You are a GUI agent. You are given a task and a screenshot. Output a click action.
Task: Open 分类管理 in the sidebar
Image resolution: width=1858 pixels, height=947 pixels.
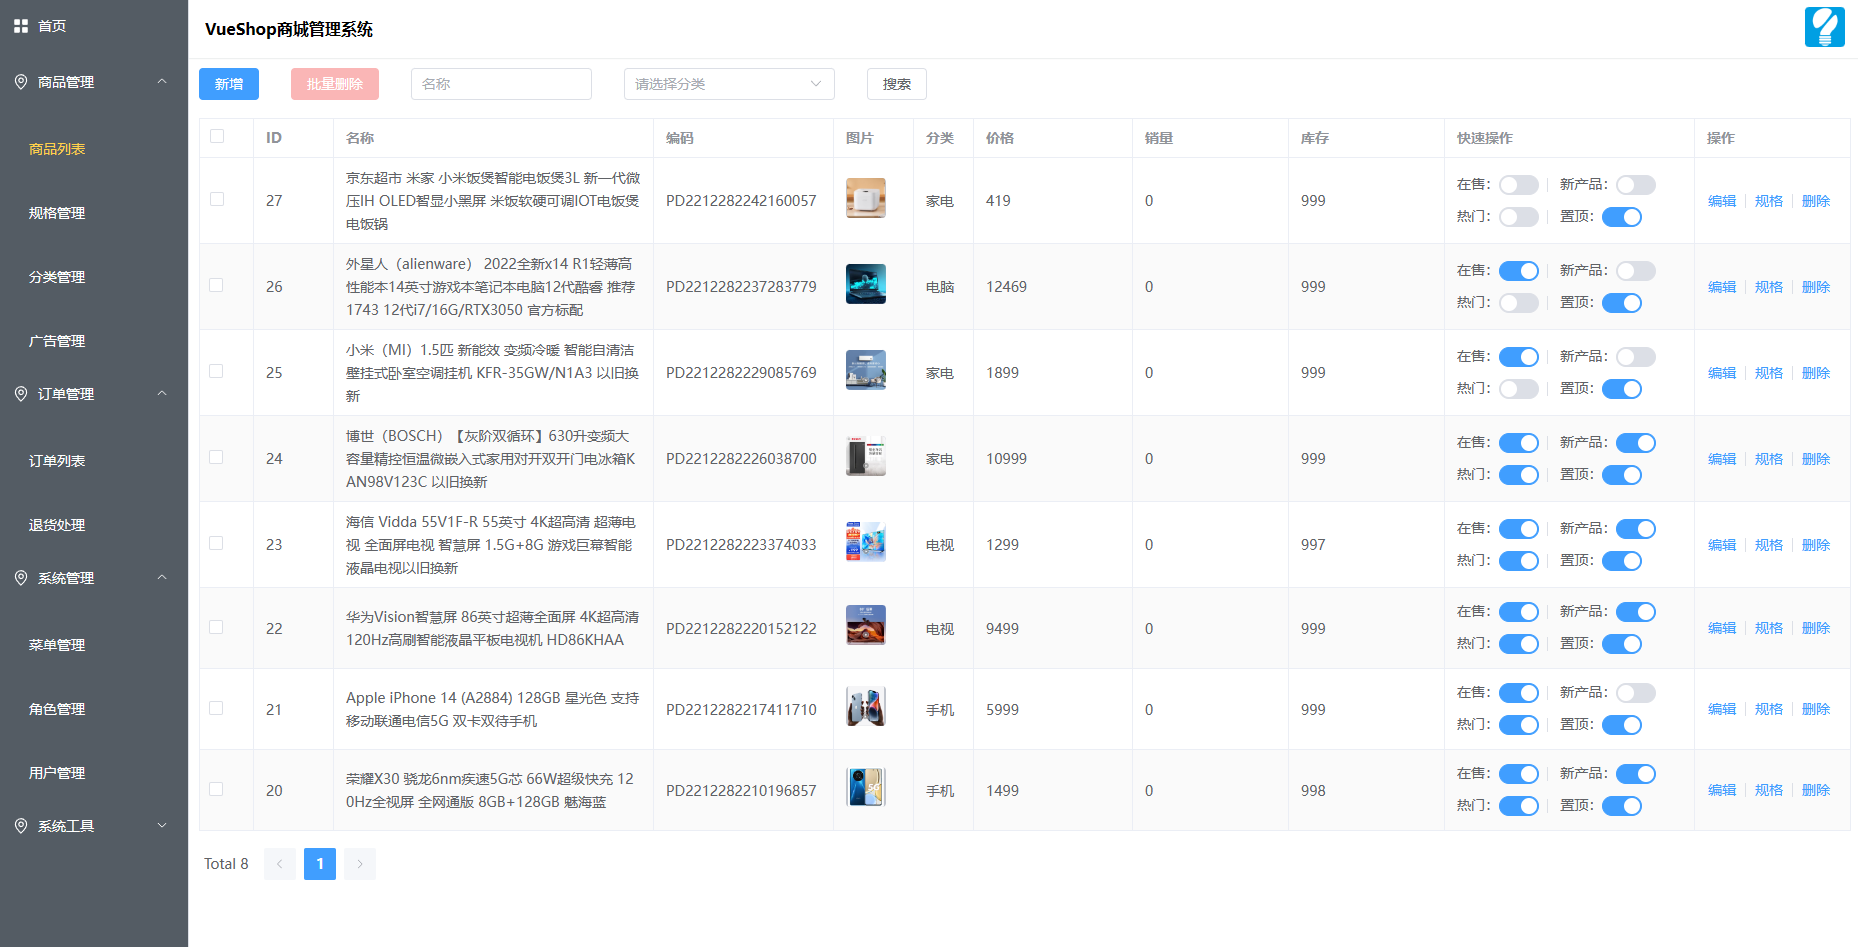57,277
